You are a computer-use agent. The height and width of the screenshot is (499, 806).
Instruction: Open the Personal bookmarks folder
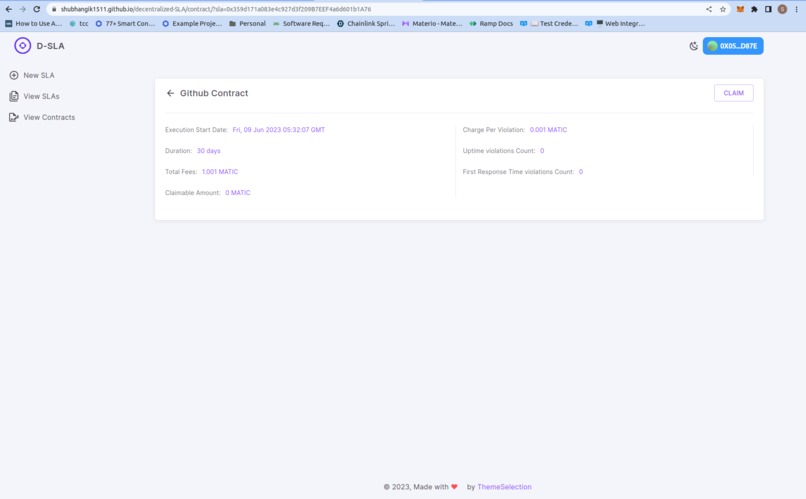click(247, 24)
